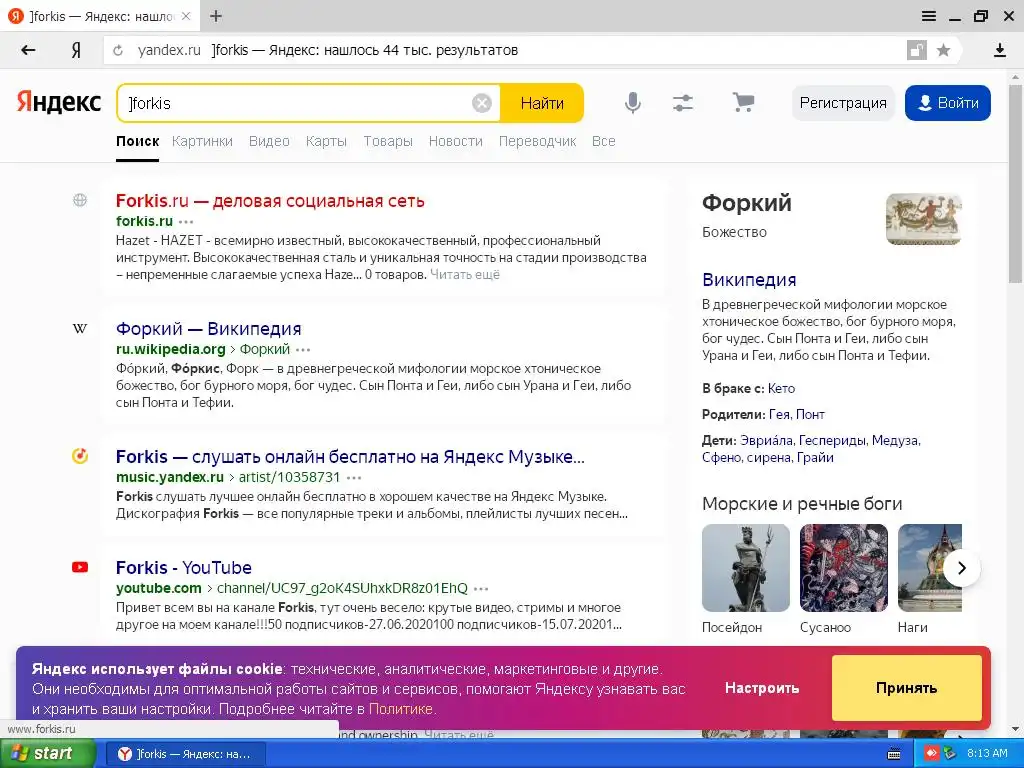The image size is (1024, 768).
Task: Open Forkis.ru — деловая социальная сеть result
Action: click(x=270, y=200)
